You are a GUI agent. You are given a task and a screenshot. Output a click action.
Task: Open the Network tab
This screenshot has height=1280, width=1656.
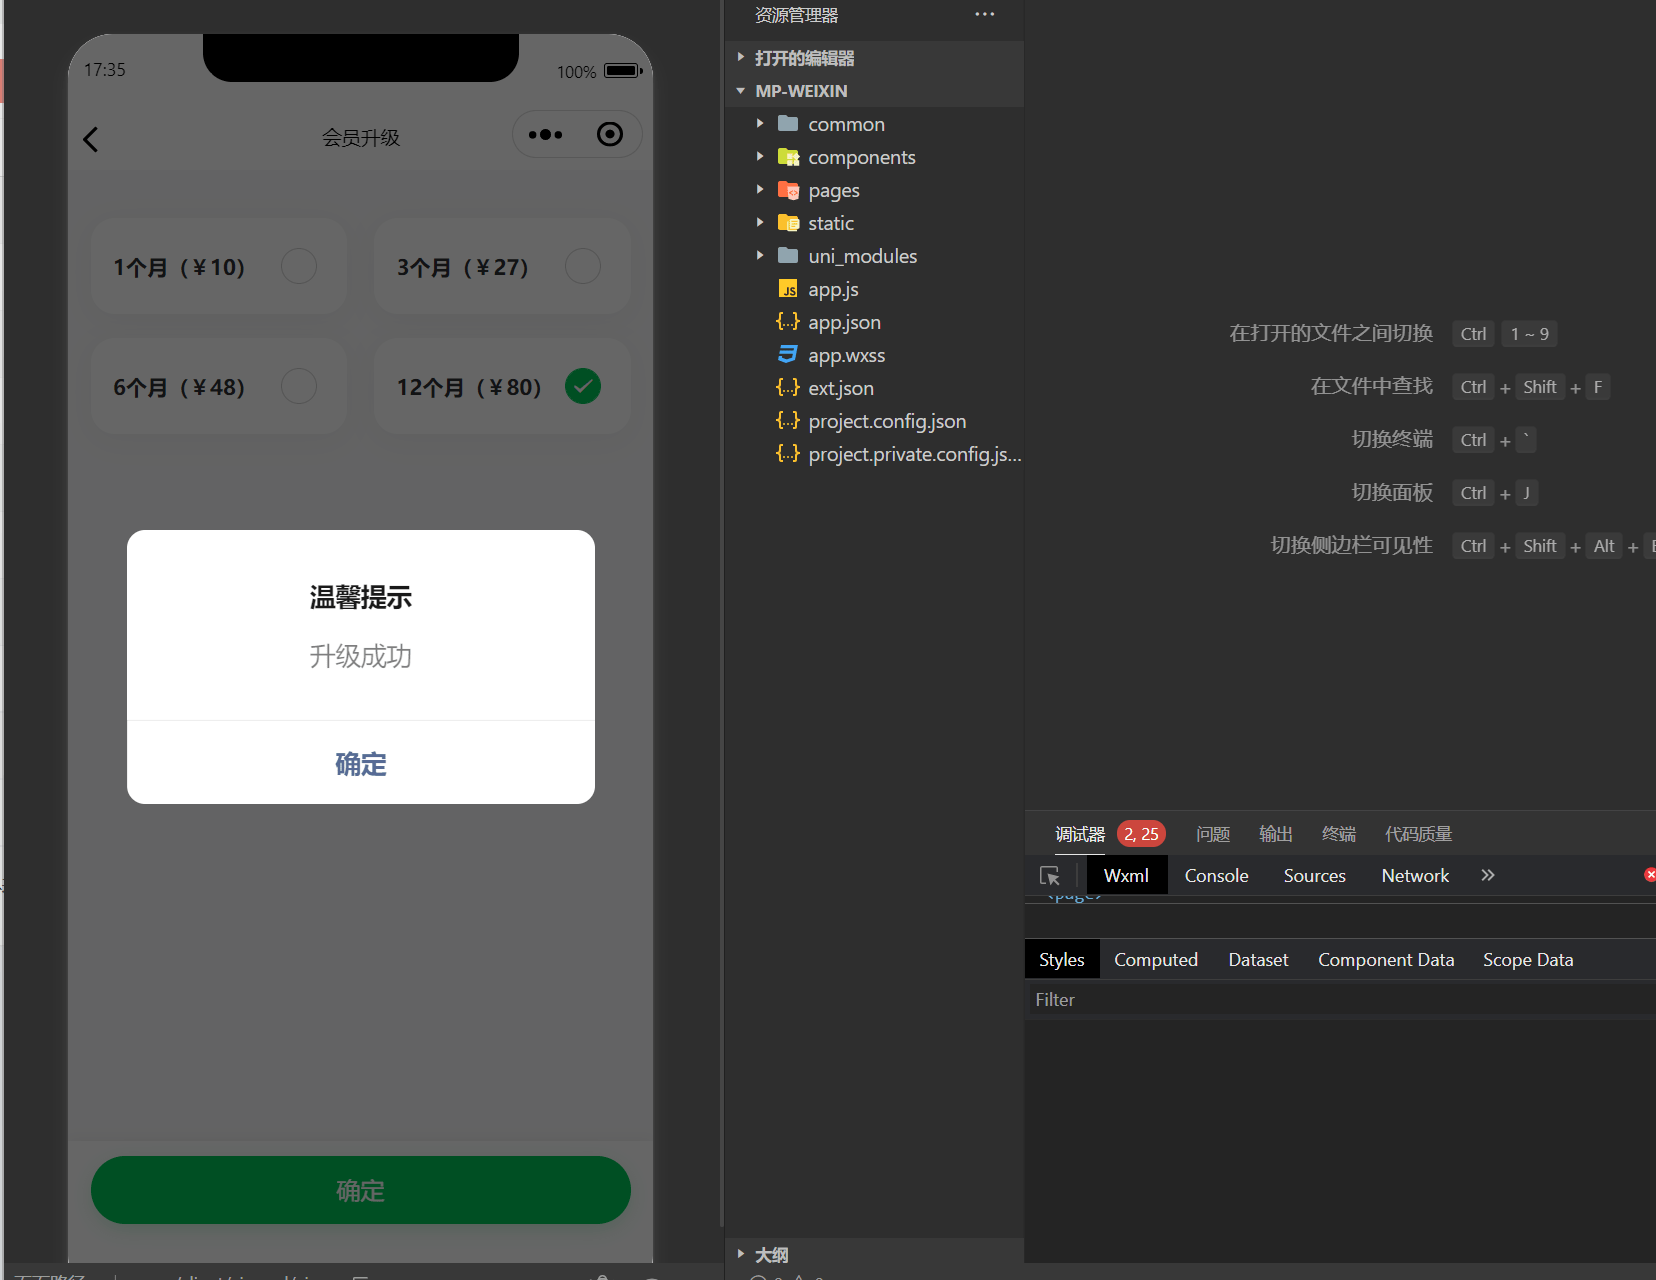point(1415,875)
